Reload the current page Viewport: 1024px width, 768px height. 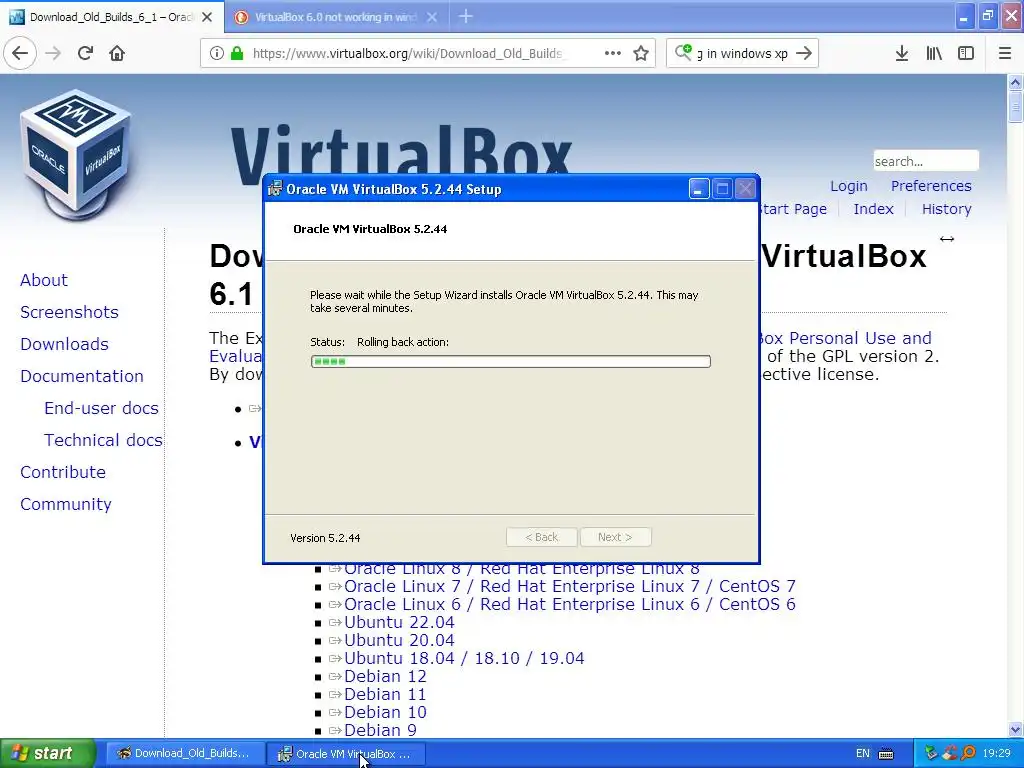(85, 53)
